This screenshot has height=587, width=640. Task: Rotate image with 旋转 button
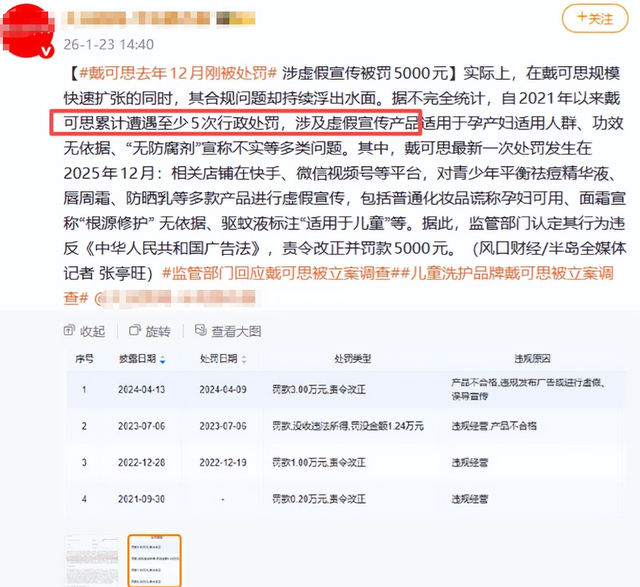tap(150, 331)
